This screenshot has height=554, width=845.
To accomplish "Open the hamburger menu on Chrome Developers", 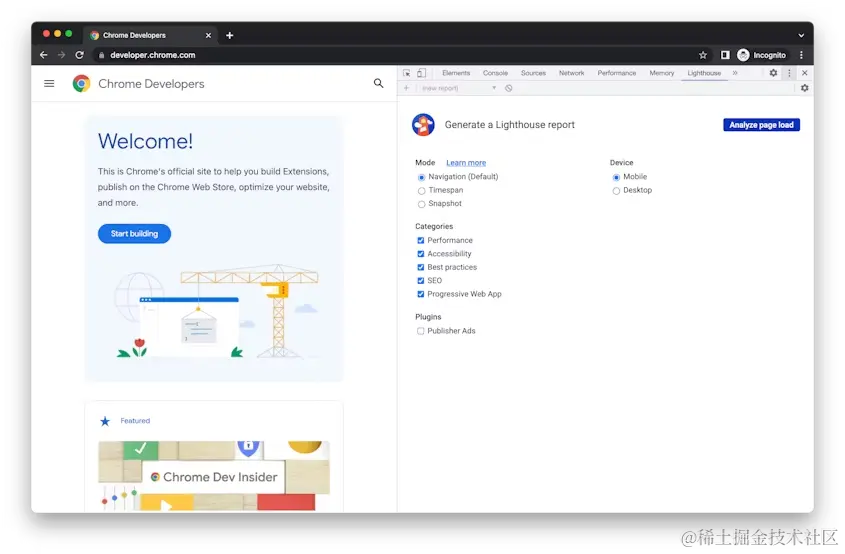I will pos(49,84).
